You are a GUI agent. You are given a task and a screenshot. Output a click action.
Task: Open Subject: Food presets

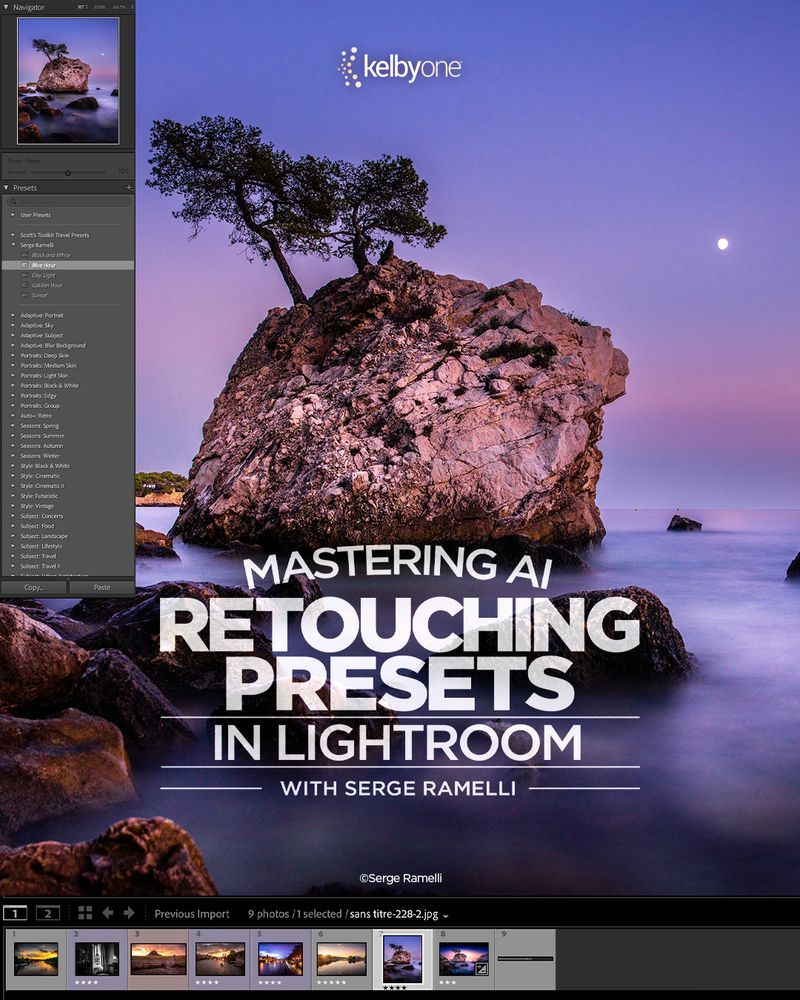37,526
